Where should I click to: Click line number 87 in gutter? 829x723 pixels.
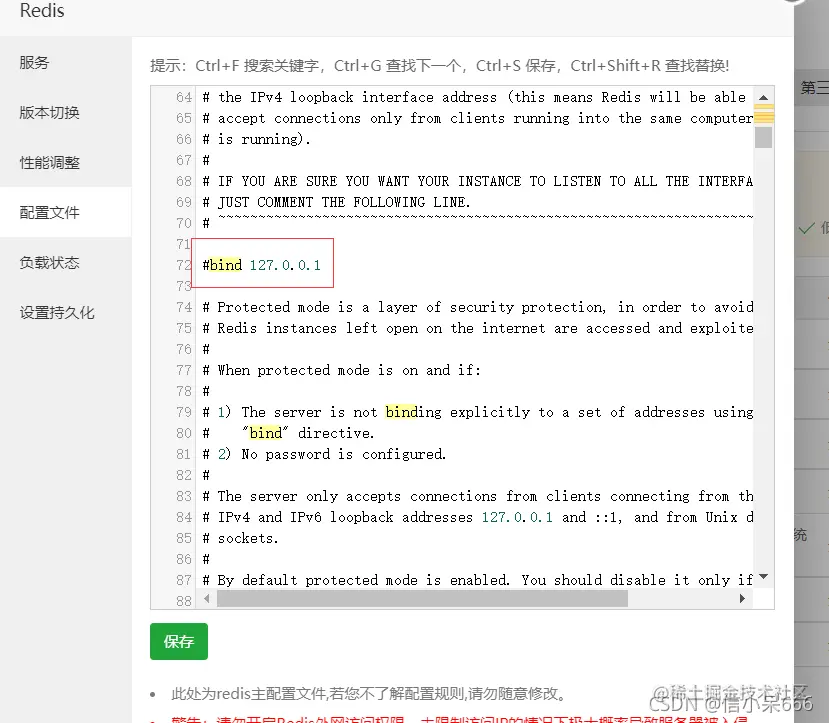(x=183, y=580)
